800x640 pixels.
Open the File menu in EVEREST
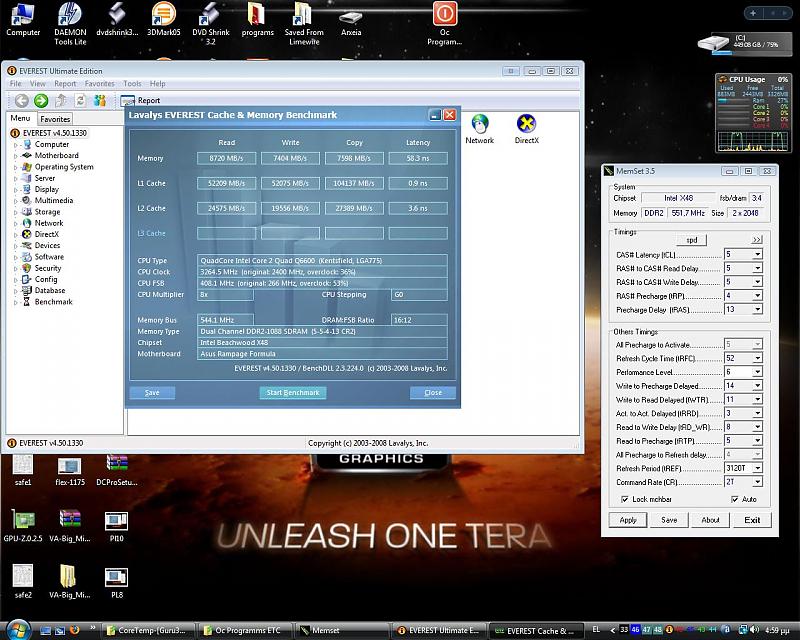15,84
